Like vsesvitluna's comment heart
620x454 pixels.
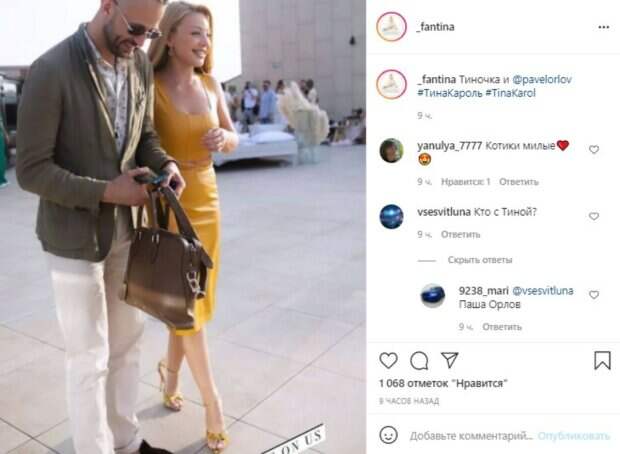tap(594, 216)
